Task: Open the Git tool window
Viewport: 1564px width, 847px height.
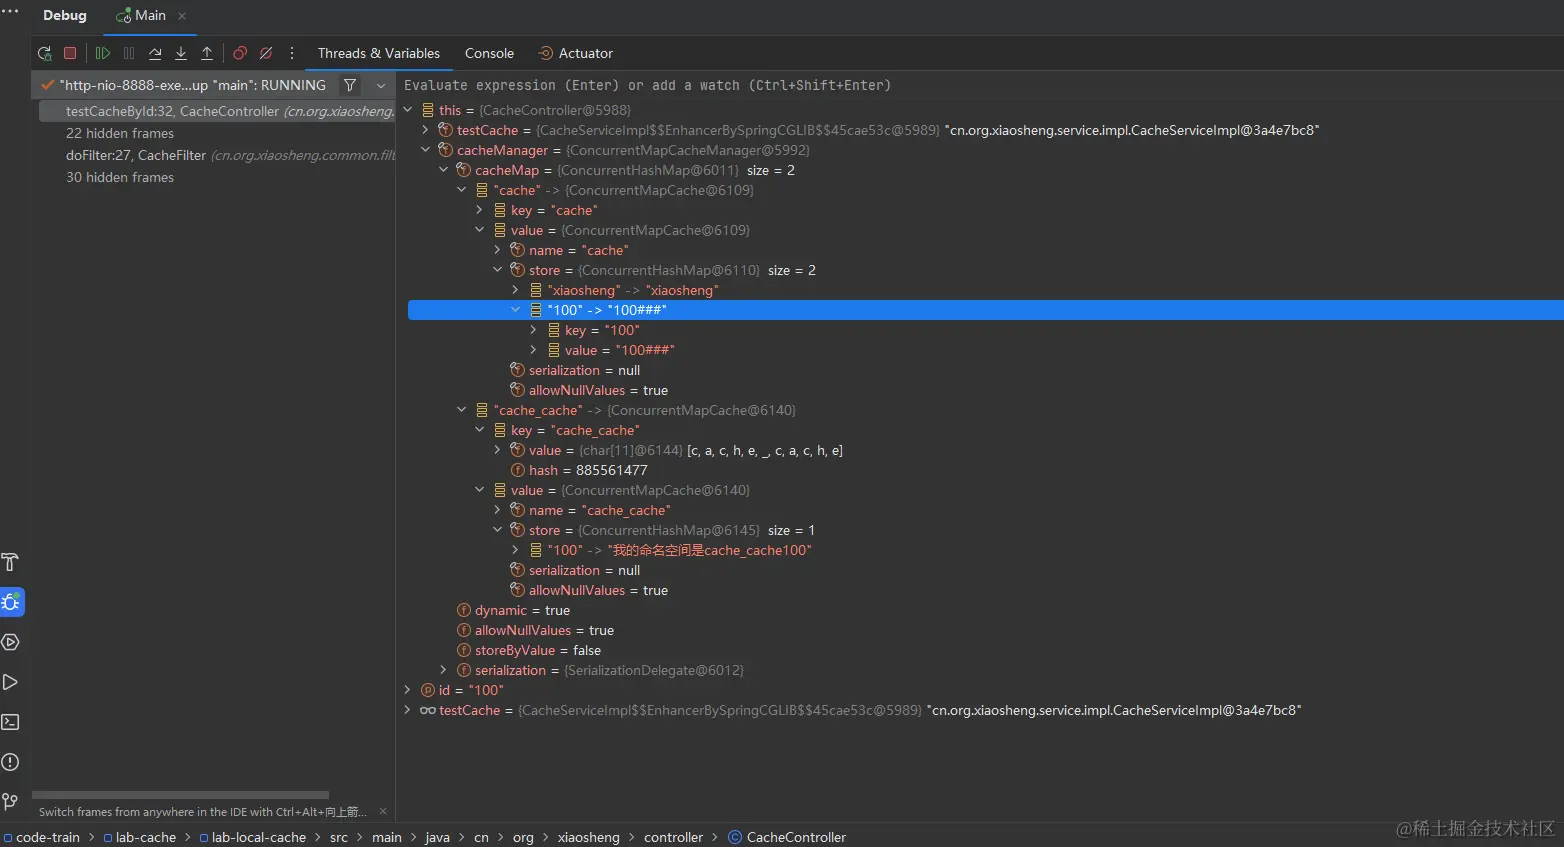Action: (10, 801)
